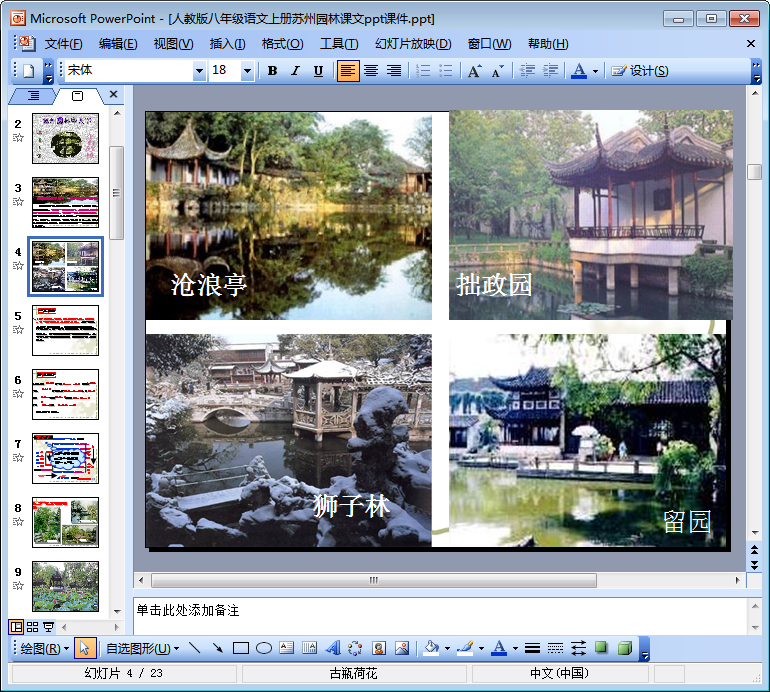
Task: Insert picture from file
Action: pyautogui.click(x=402, y=649)
